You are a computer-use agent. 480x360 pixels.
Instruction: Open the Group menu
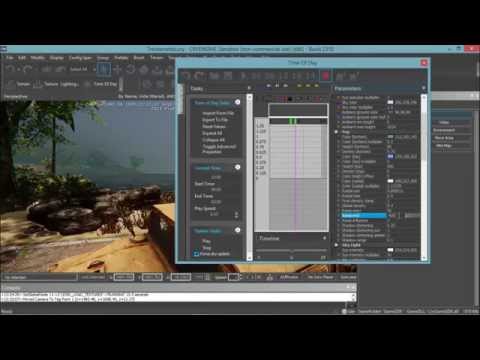(x=103, y=58)
